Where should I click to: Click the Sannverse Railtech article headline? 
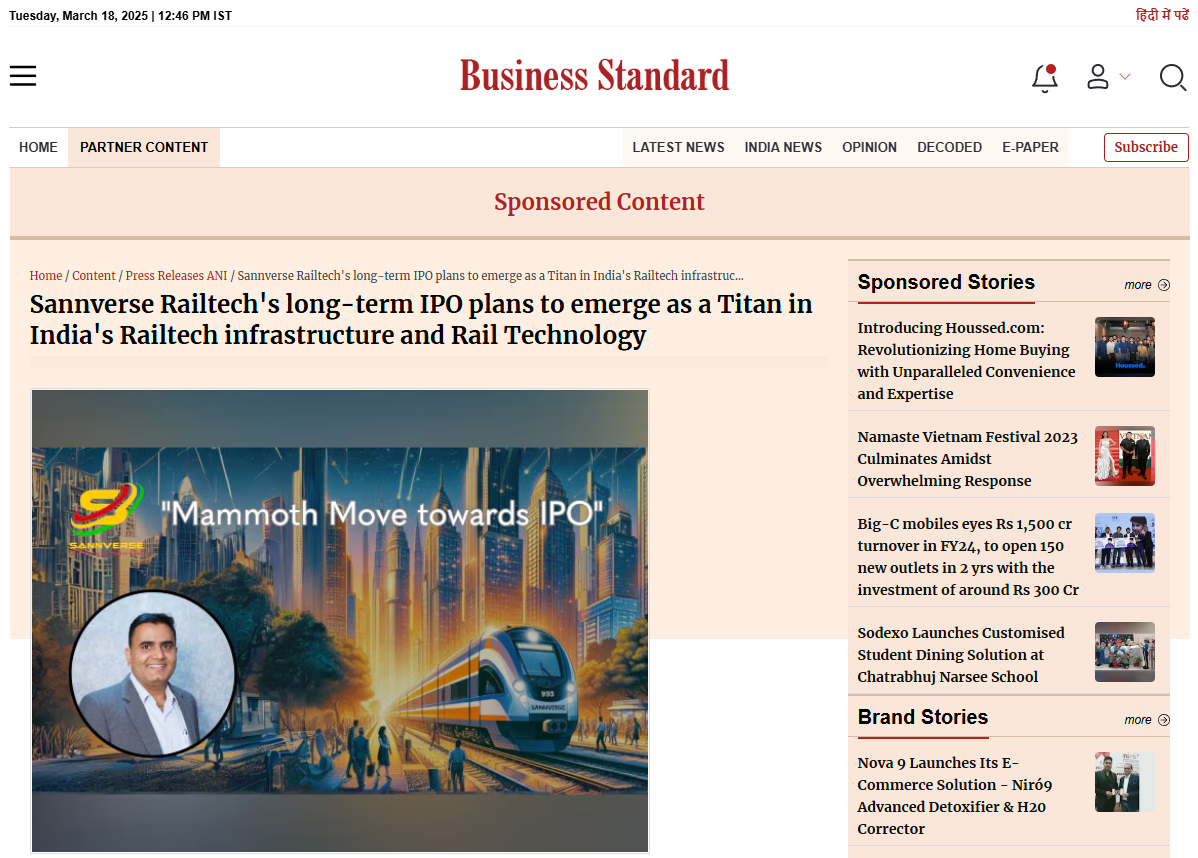click(x=421, y=319)
